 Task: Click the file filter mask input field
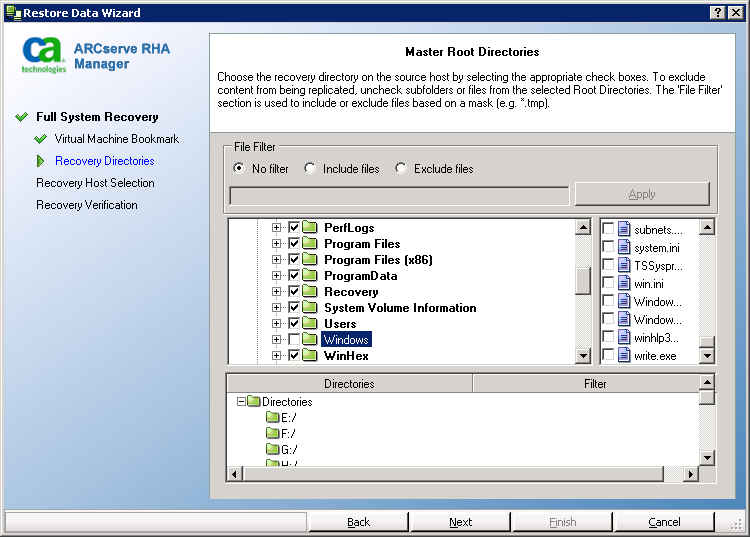click(x=399, y=194)
